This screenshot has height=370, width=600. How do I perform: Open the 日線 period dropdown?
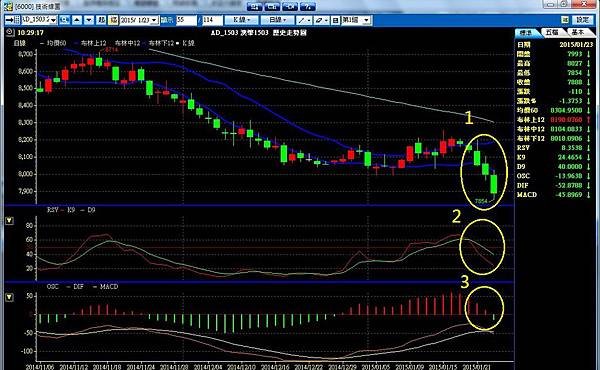[x=278, y=20]
